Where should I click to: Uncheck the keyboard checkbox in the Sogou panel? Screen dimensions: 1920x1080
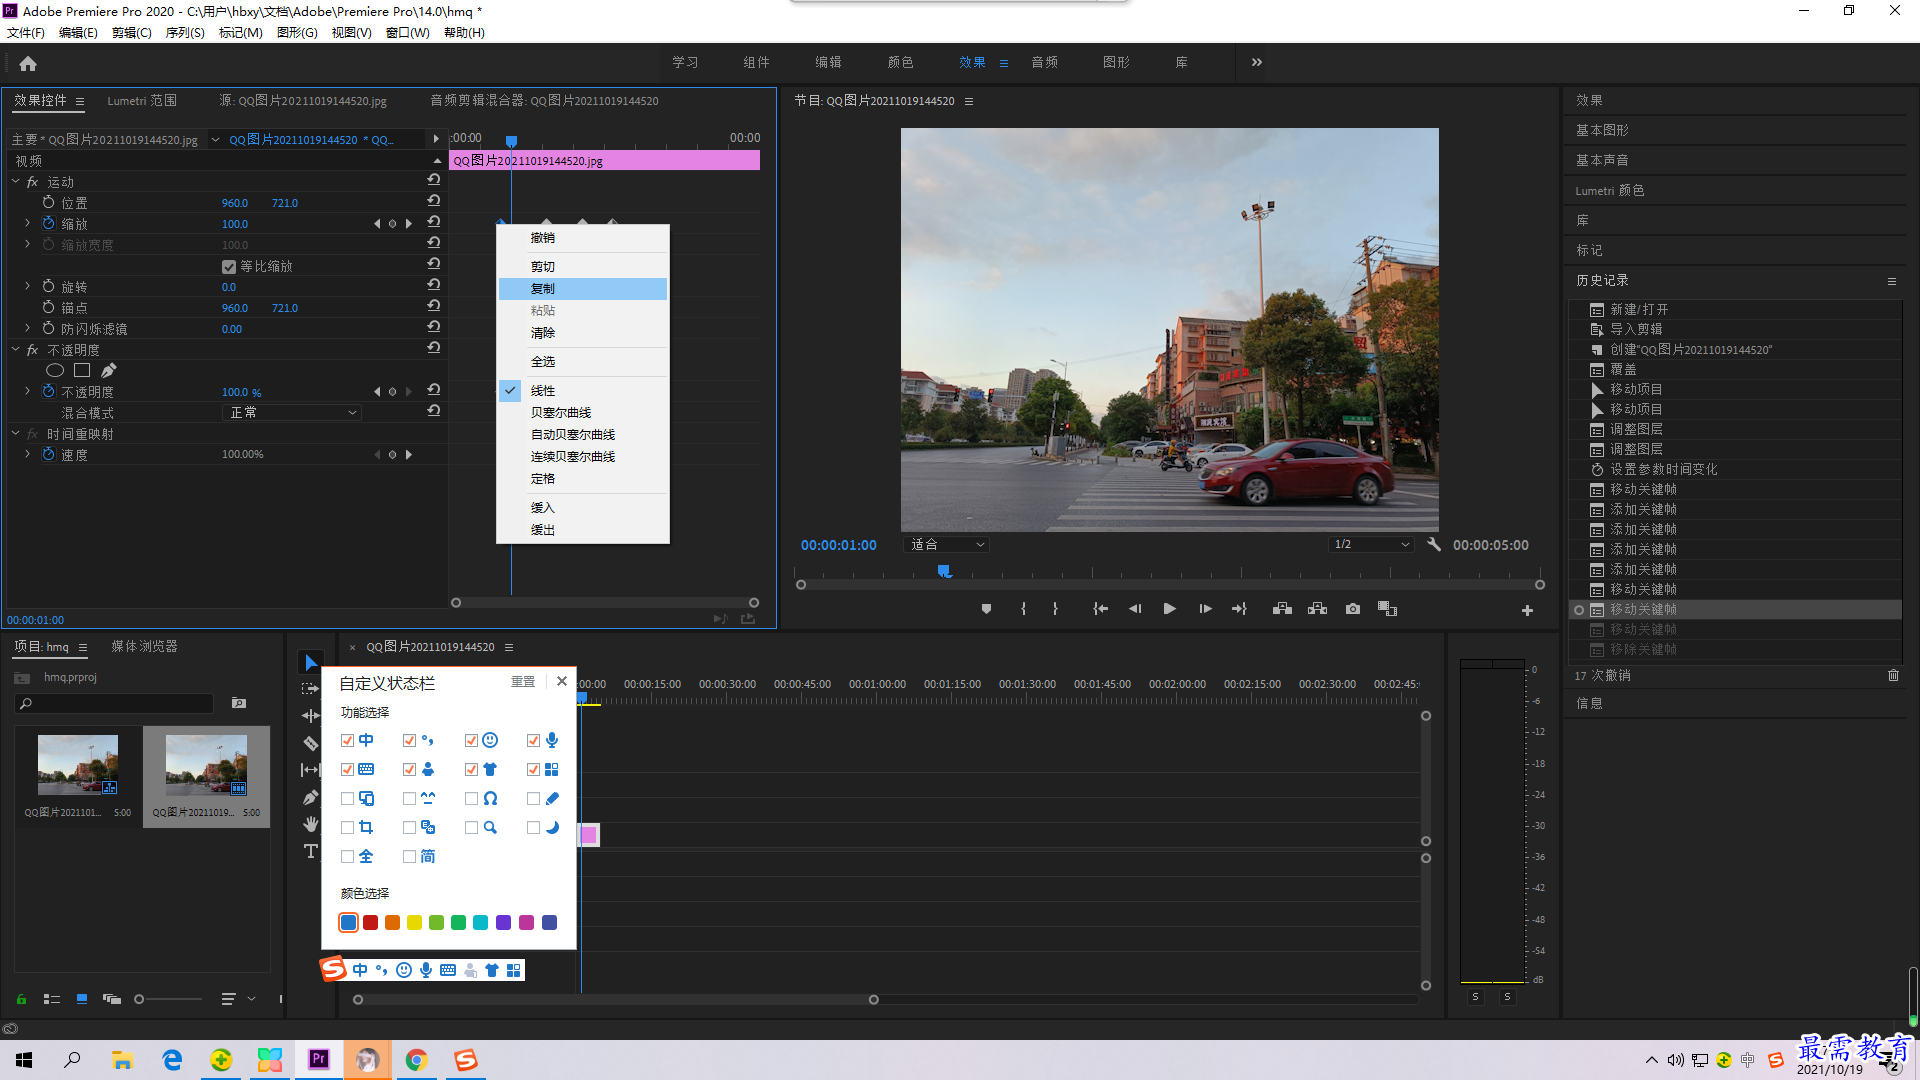[x=347, y=770]
